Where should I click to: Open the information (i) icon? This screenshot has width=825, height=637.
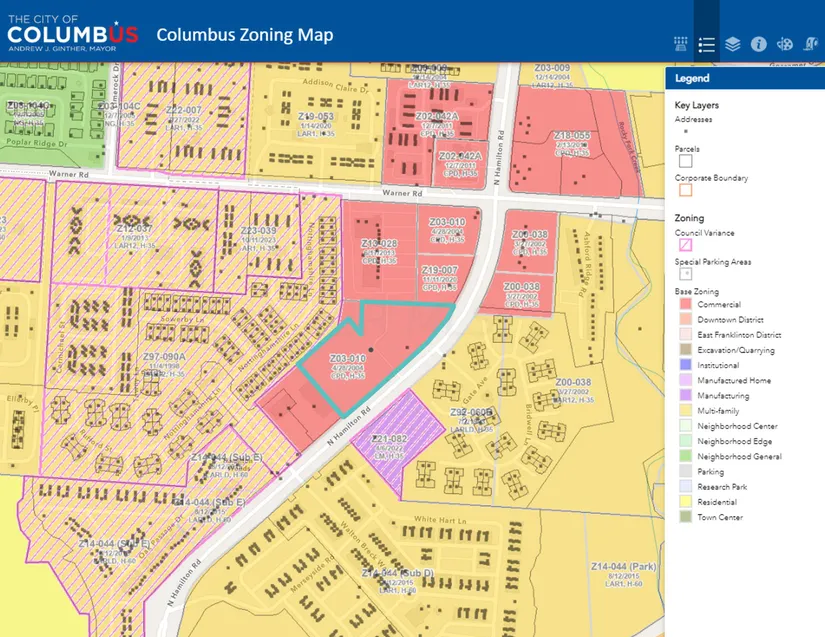[x=758, y=44]
